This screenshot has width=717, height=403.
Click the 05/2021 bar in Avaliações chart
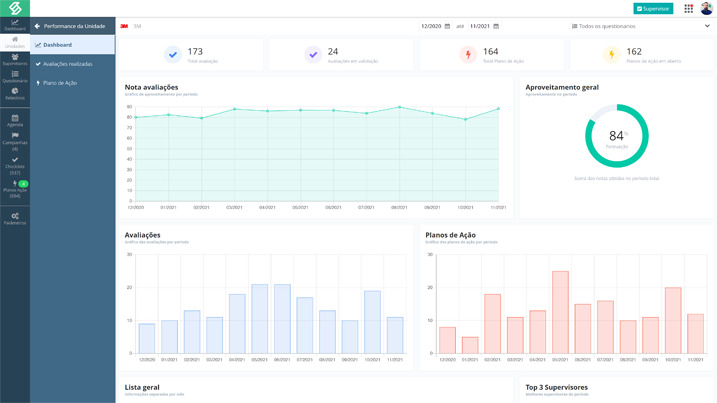[x=260, y=319]
